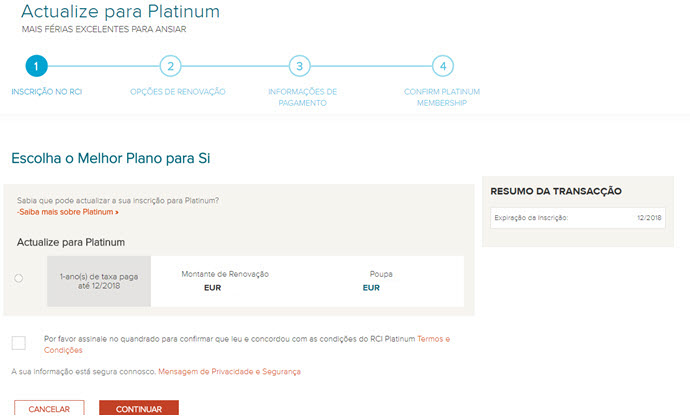
Task: Open 'Saiba mais sobre Platinum' link
Action: (x=67, y=212)
